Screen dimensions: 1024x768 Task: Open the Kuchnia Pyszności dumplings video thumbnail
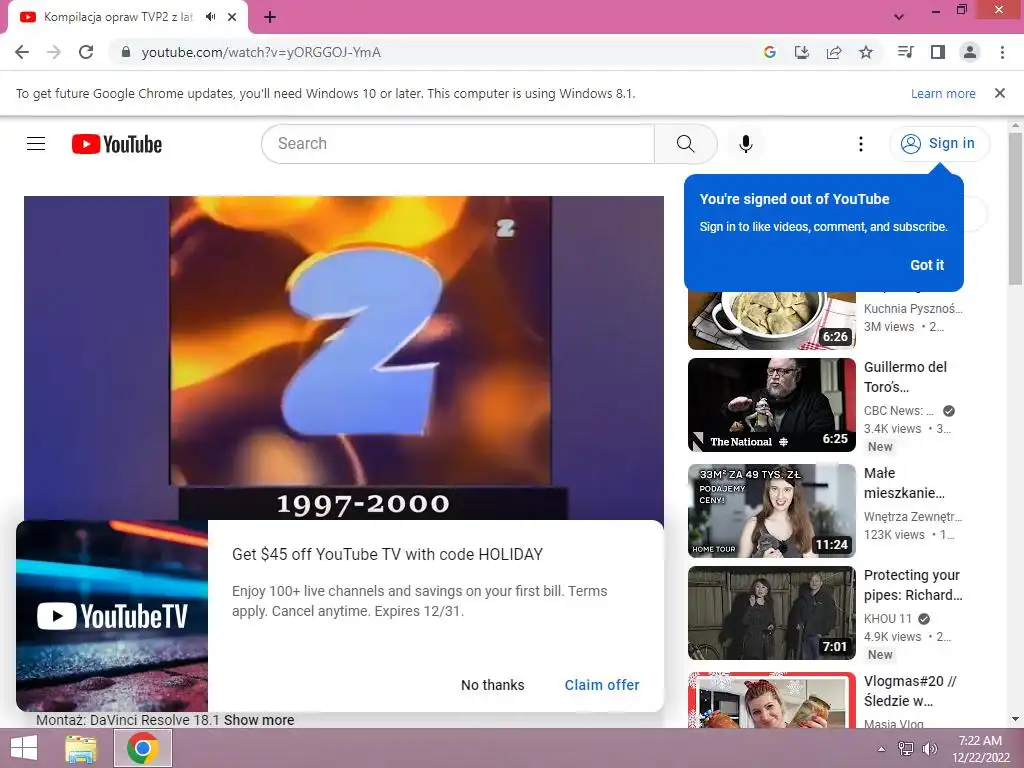pyautogui.click(x=772, y=321)
